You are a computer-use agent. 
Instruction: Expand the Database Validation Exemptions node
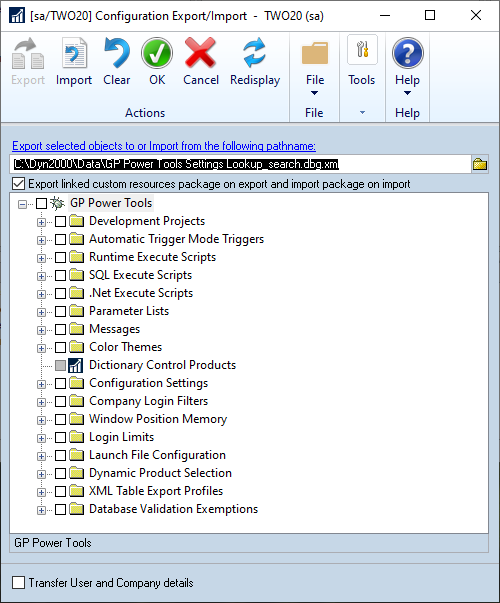[x=41, y=510]
